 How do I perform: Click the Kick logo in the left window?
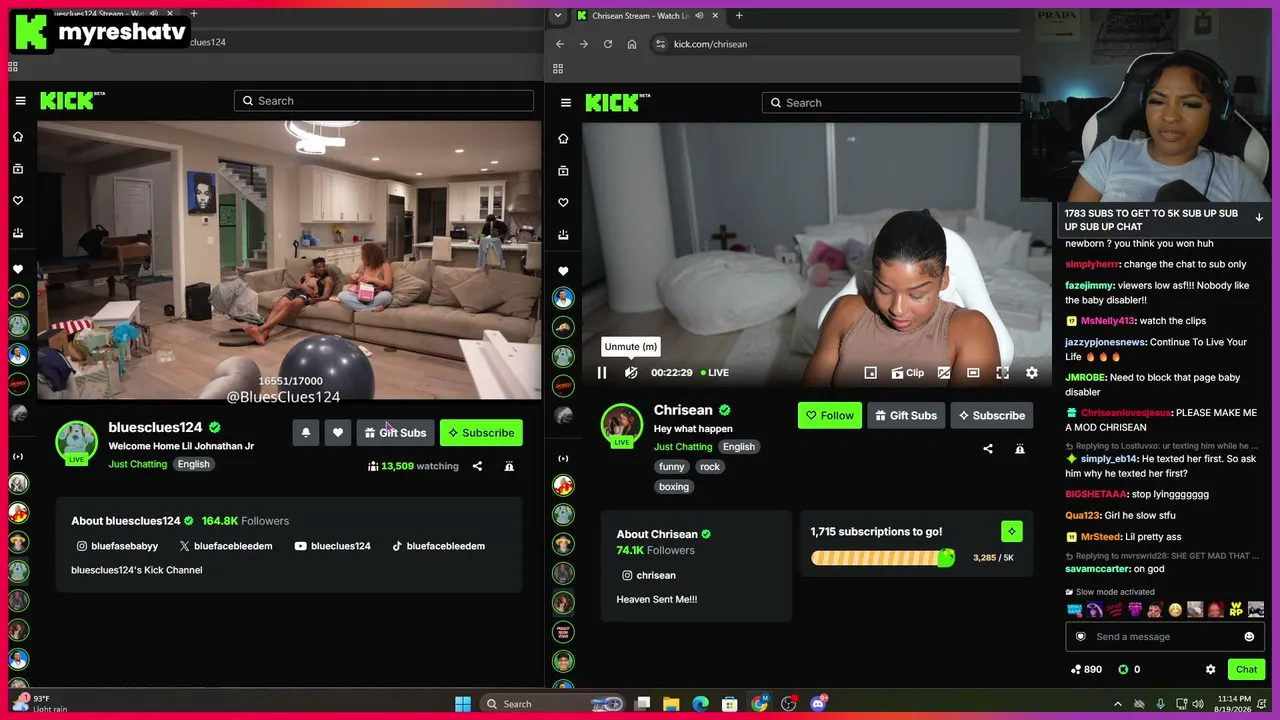pos(72,101)
